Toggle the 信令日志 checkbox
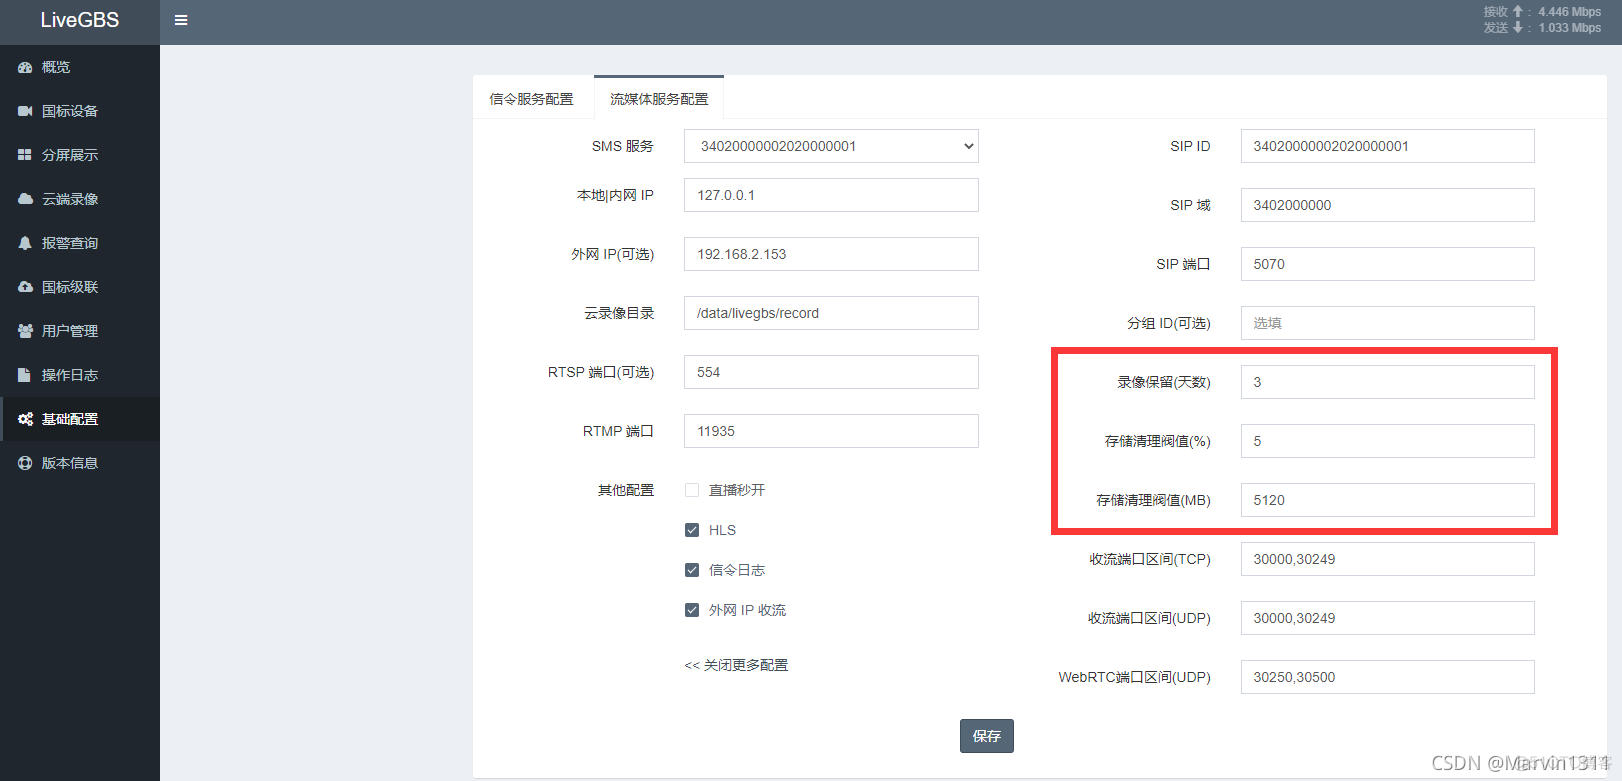The height and width of the screenshot is (781, 1622). click(692, 570)
